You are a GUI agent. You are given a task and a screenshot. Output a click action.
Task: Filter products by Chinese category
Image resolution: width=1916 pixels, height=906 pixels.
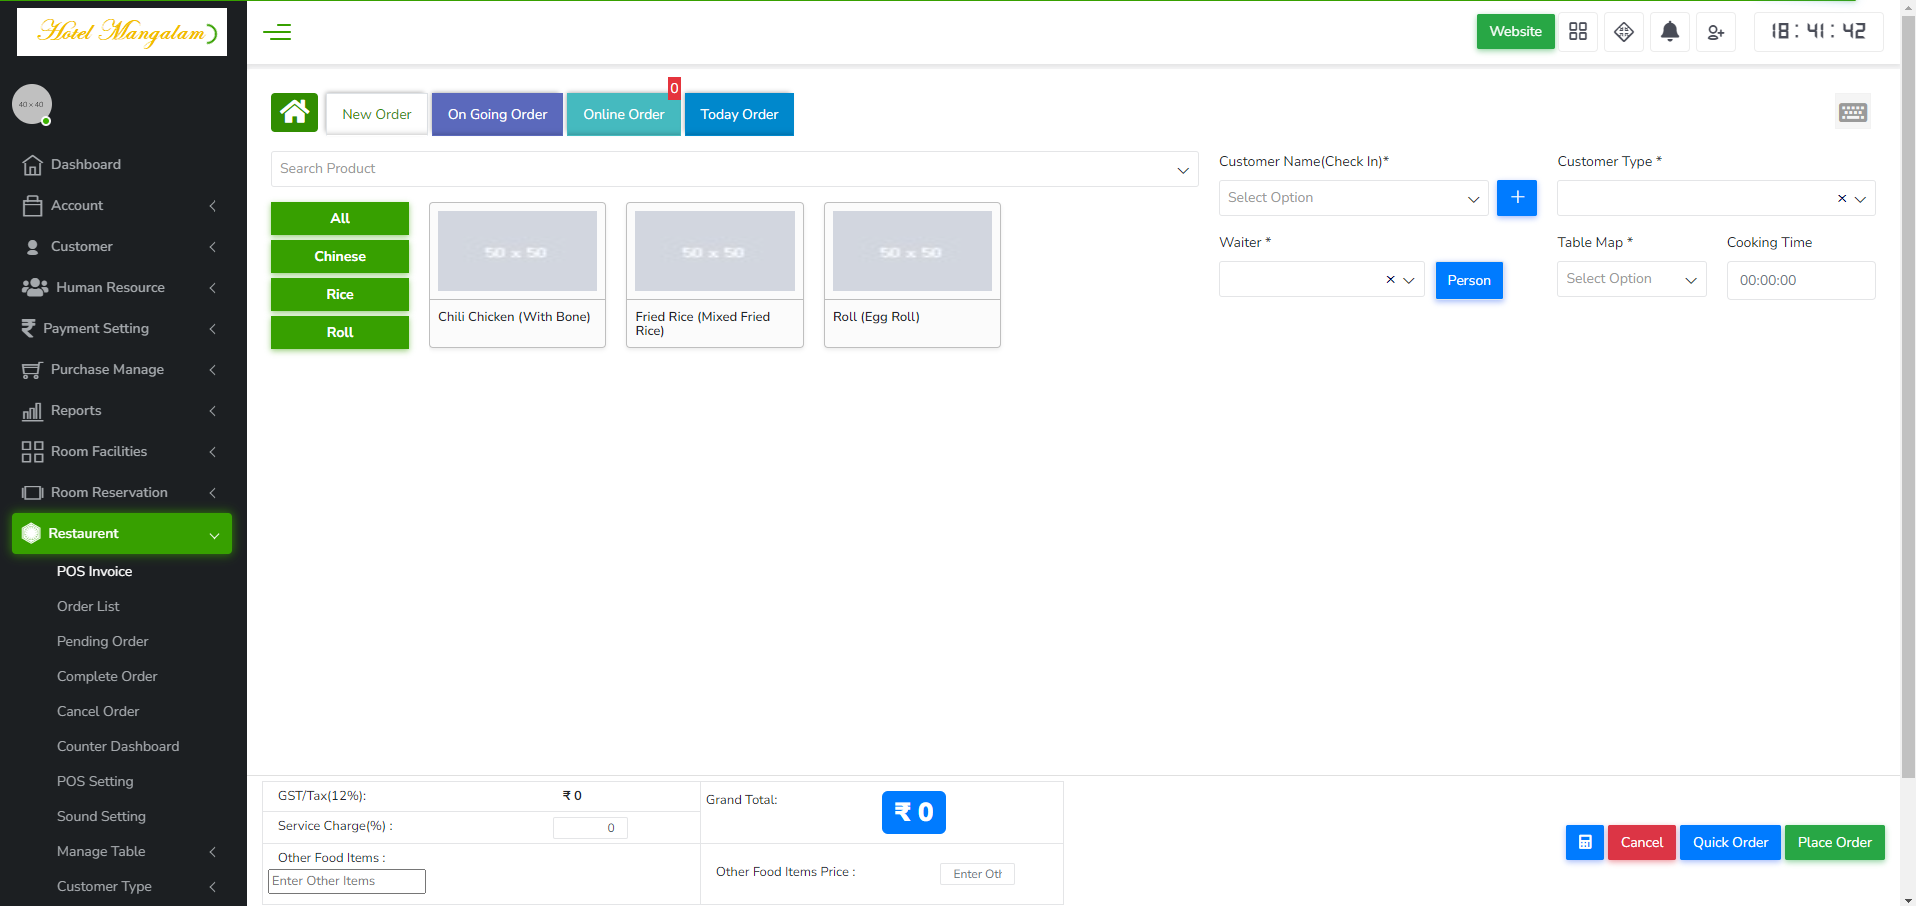pyautogui.click(x=340, y=256)
